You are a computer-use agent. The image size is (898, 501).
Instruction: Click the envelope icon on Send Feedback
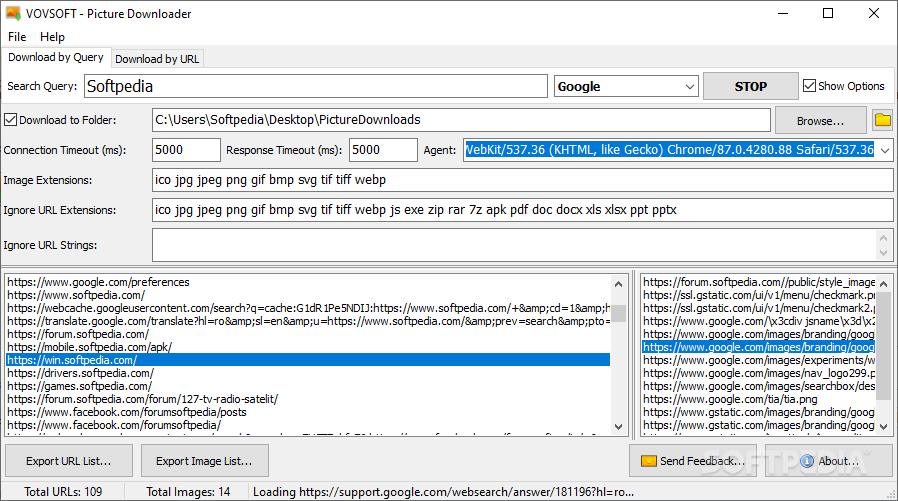coord(648,461)
